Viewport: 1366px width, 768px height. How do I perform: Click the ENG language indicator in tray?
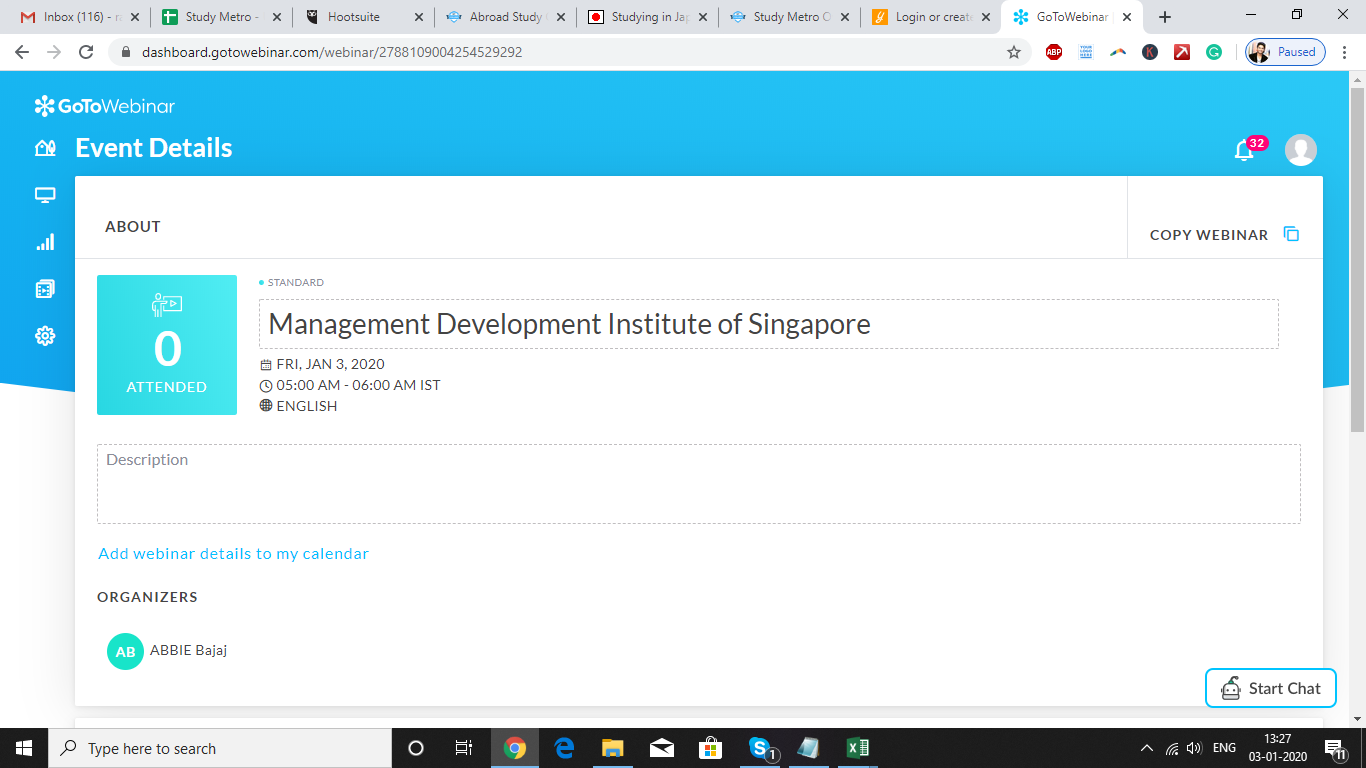click(1224, 748)
